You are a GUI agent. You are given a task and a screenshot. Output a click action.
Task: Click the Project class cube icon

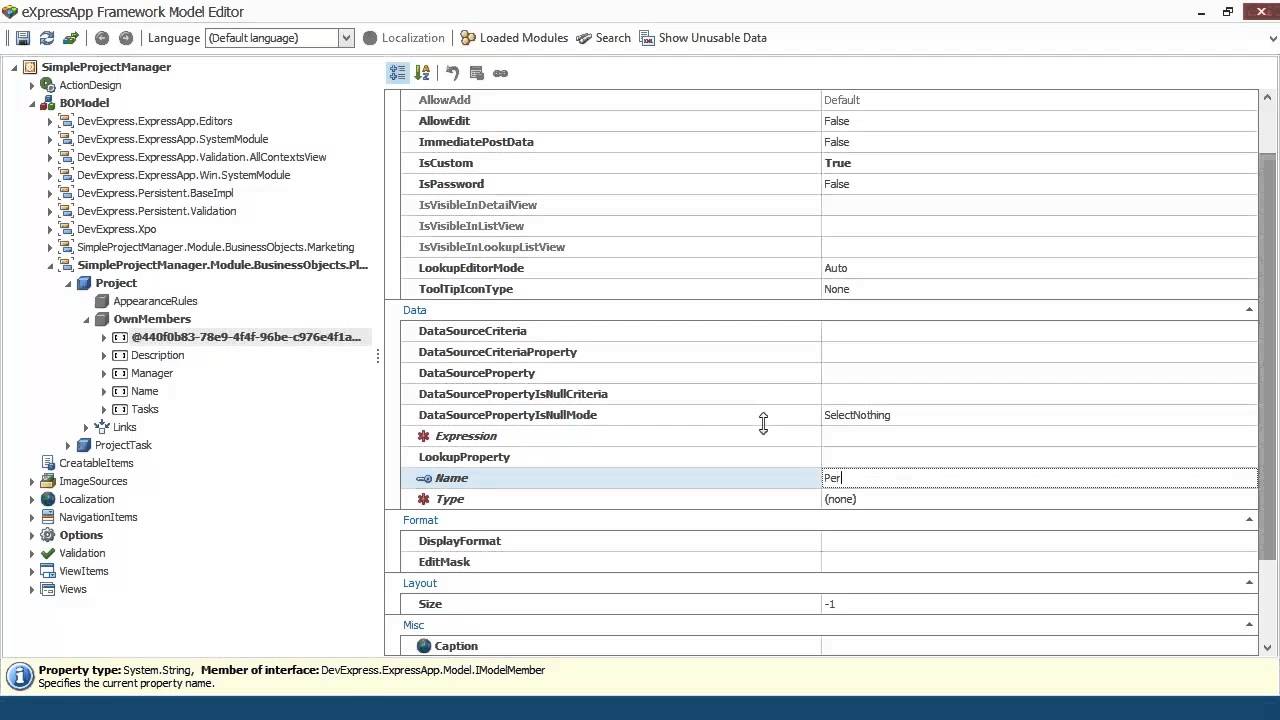(x=84, y=283)
